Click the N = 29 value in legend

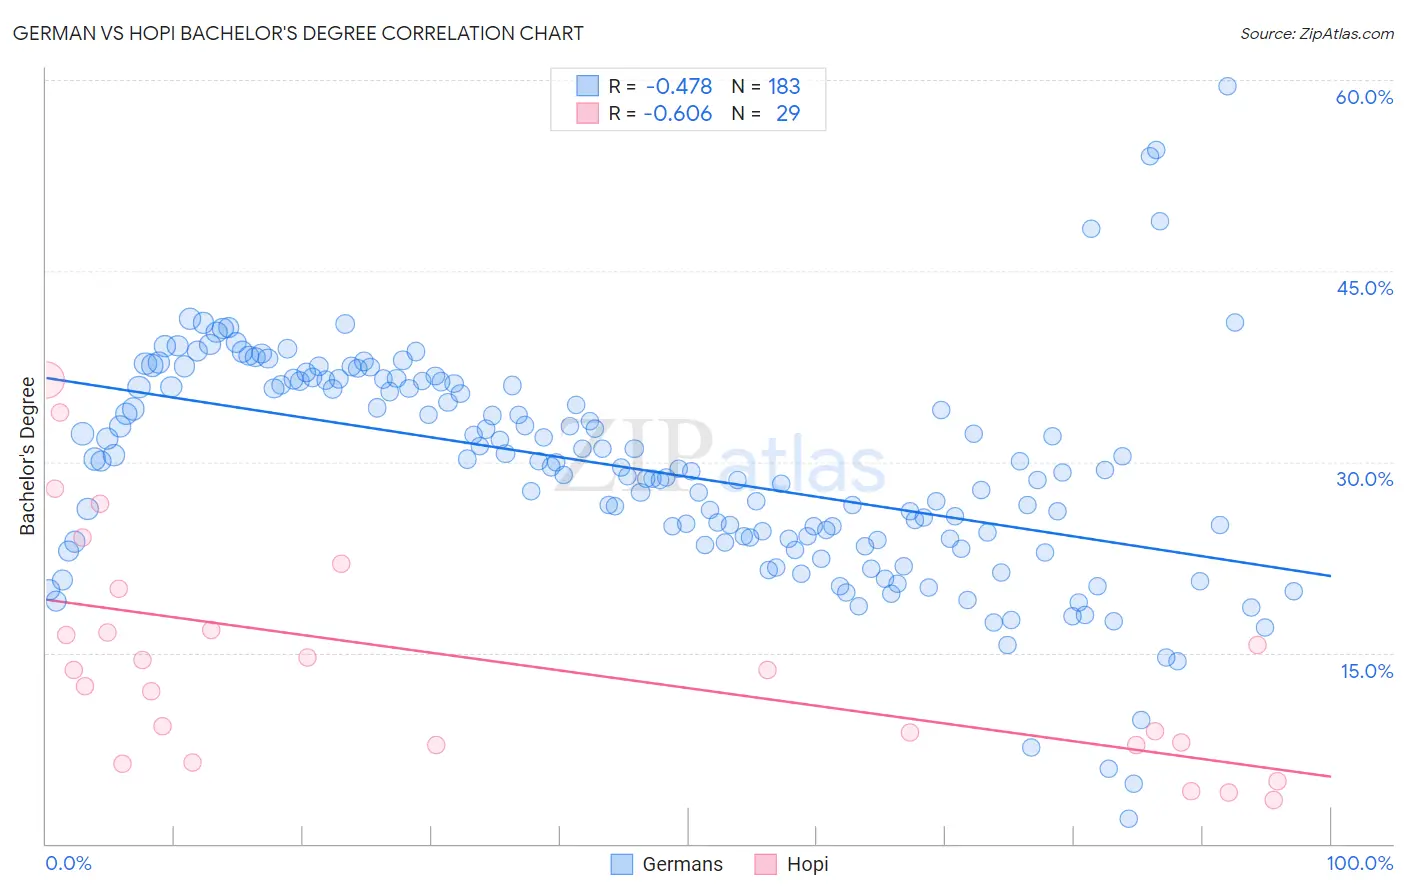[x=766, y=113]
